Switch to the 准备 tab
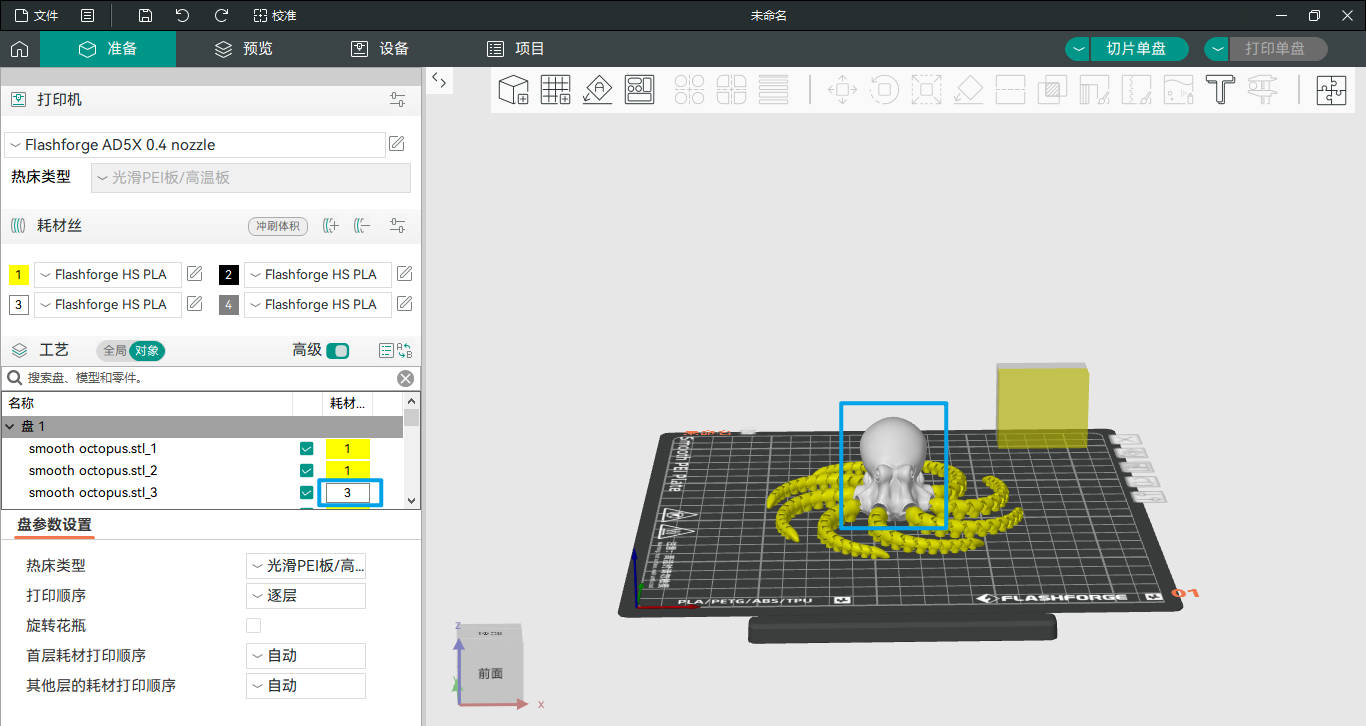The height and width of the screenshot is (726, 1366). [108, 49]
